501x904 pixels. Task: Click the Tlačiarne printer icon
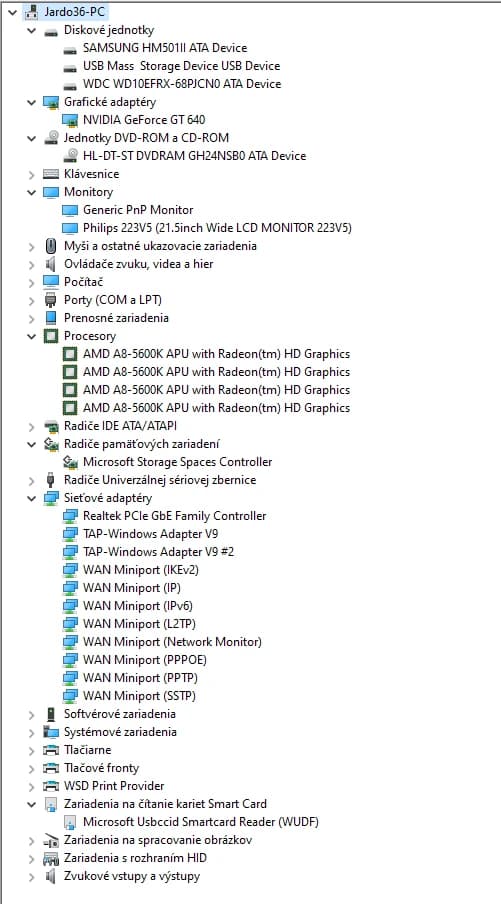click(x=51, y=750)
